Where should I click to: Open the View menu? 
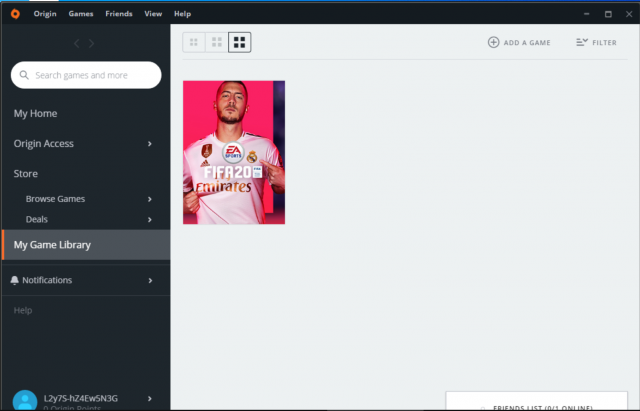153,14
